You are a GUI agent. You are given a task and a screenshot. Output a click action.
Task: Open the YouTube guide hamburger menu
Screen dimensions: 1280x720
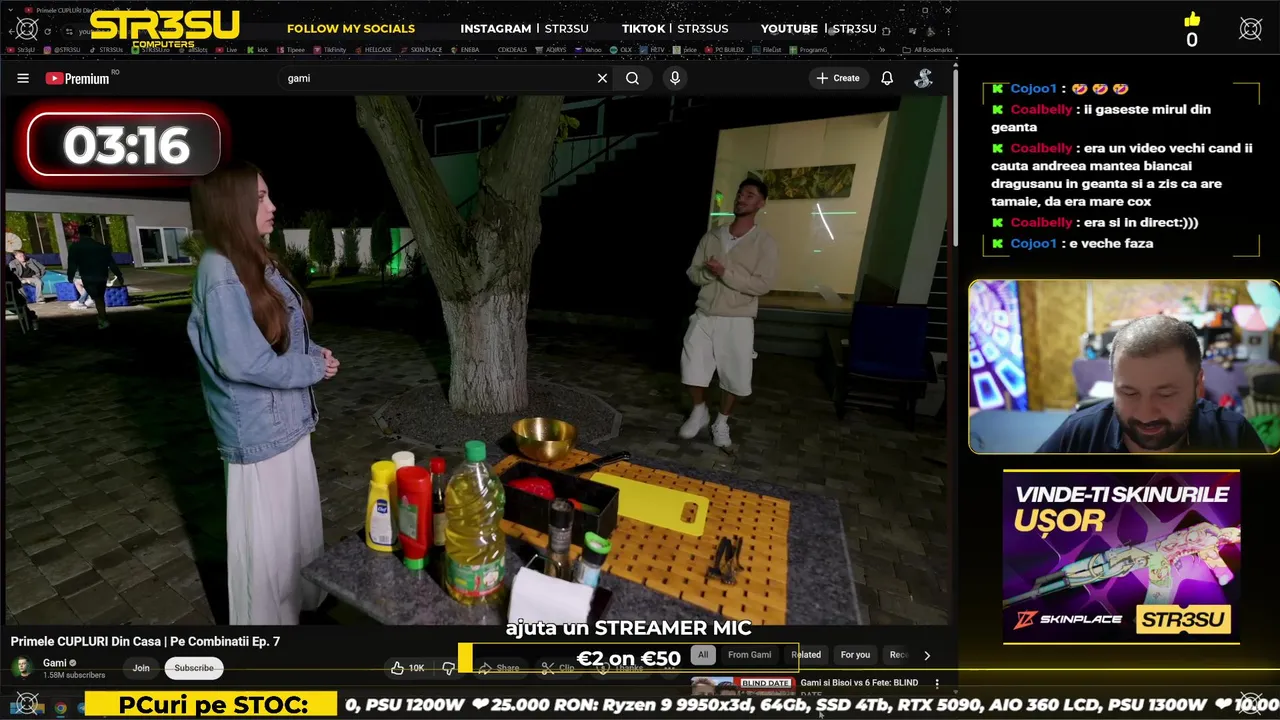(22, 78)
